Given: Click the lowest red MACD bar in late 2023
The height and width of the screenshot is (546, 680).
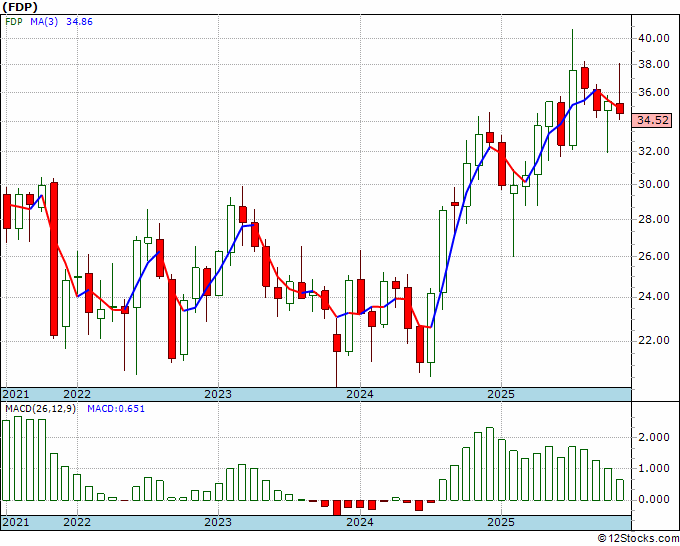Looking at the screenshot, I should tap(337, 508).
